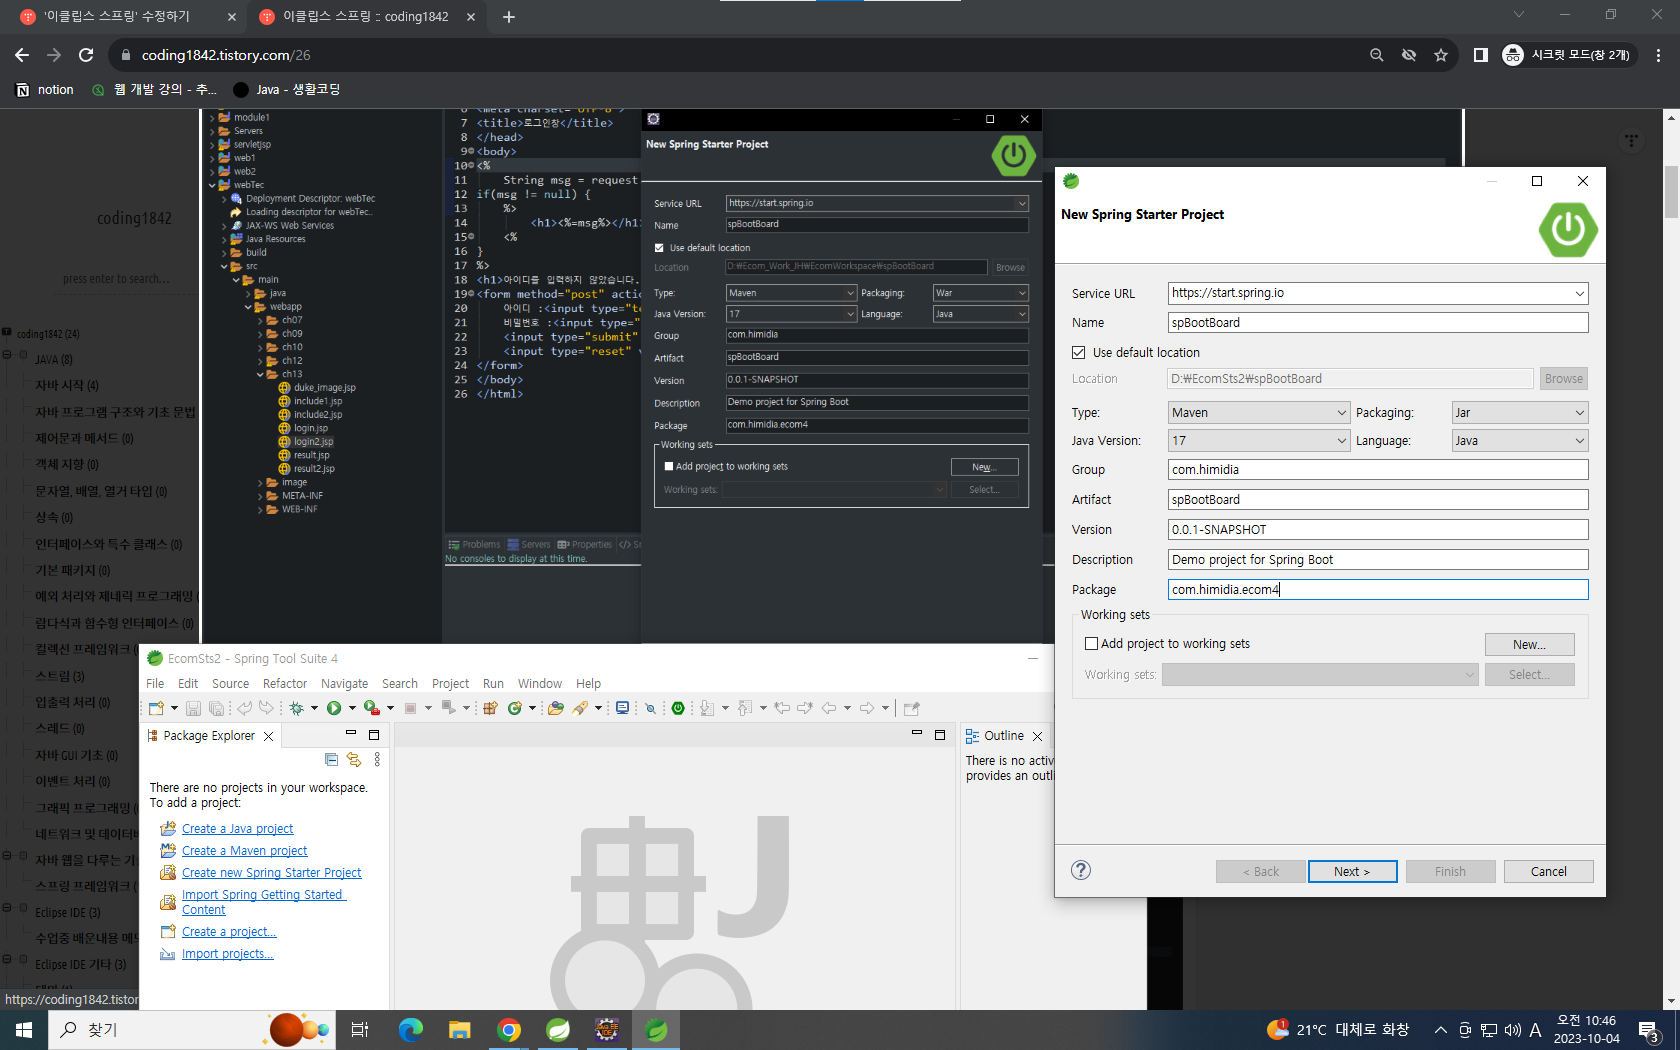Click New... button in front dialog working sets
1680x1050 pixels.
click(1529, 644)
